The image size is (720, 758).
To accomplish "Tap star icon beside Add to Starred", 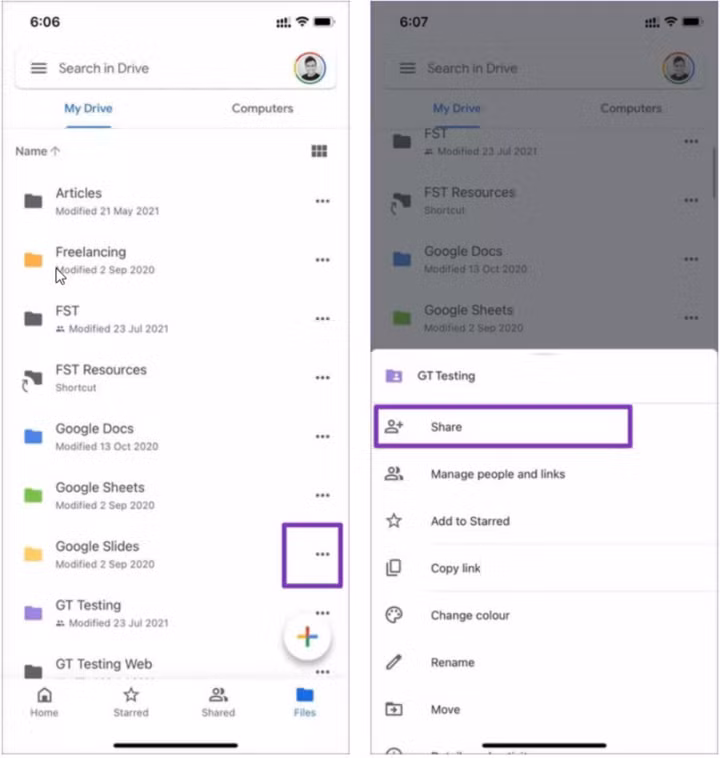I will pos(394,521).
